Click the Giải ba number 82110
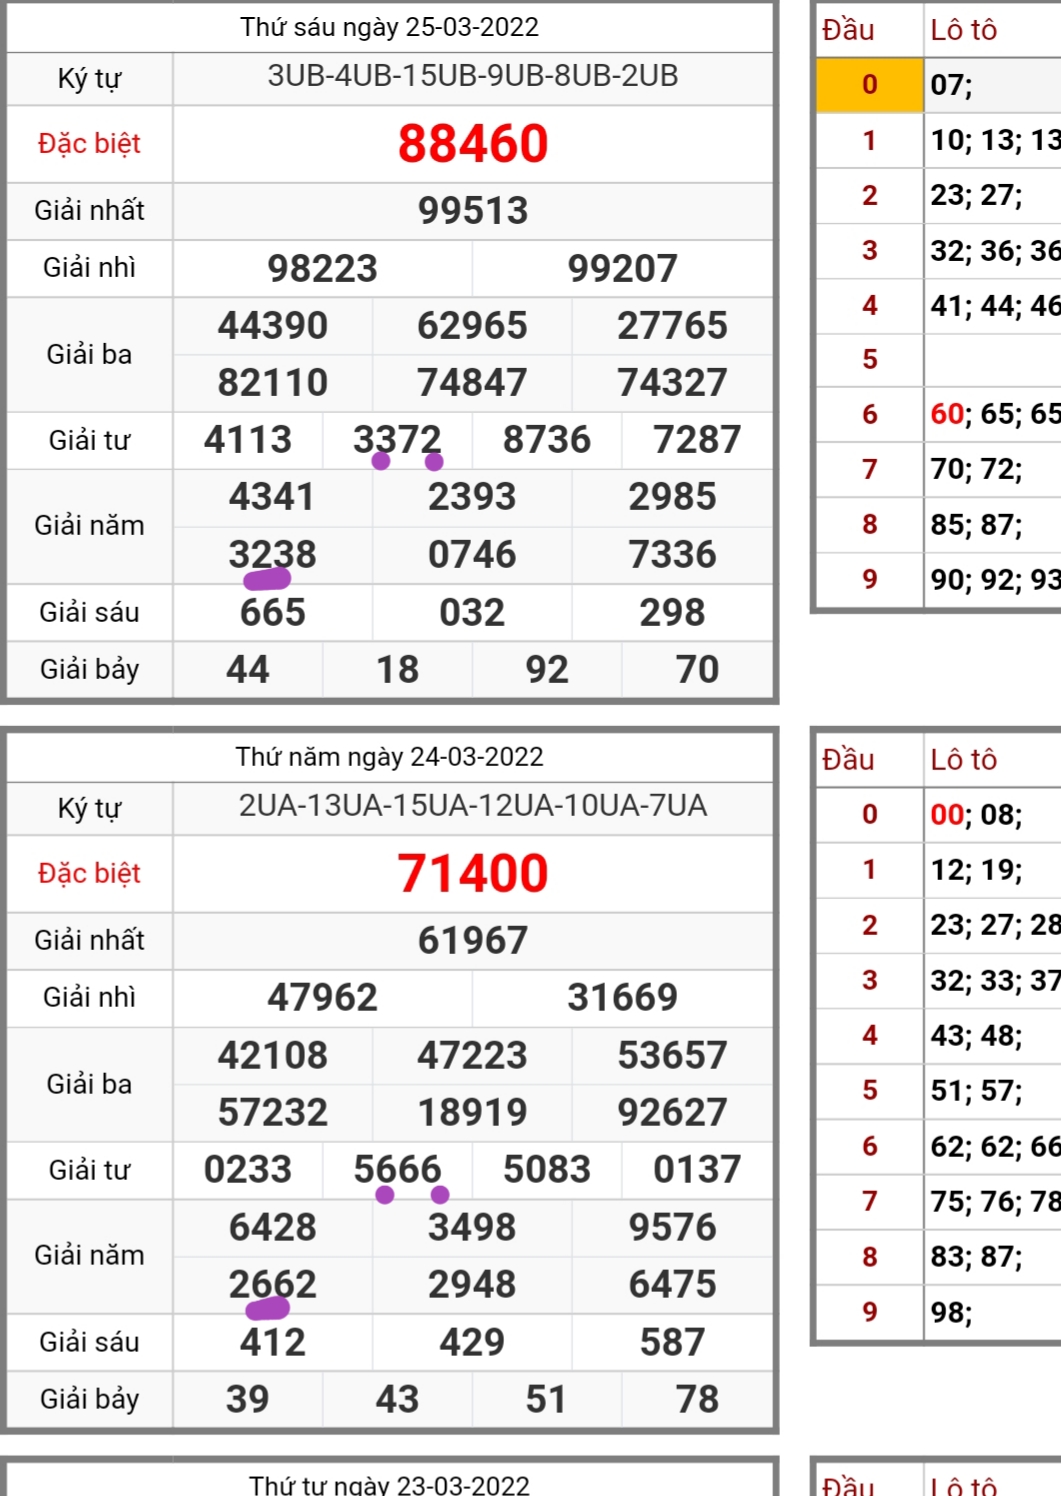1061x1496 pixels. click(x=273, y=382)
